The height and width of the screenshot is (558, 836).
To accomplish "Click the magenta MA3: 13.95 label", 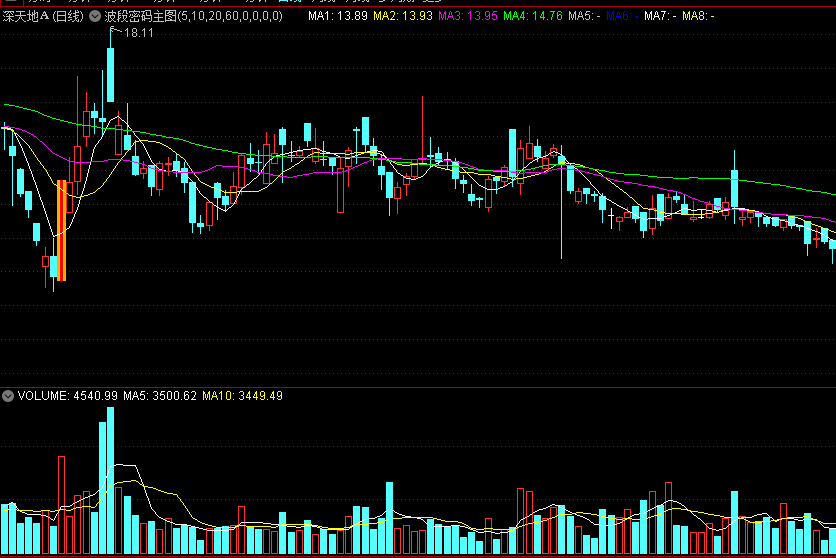I will click(468, 16).
